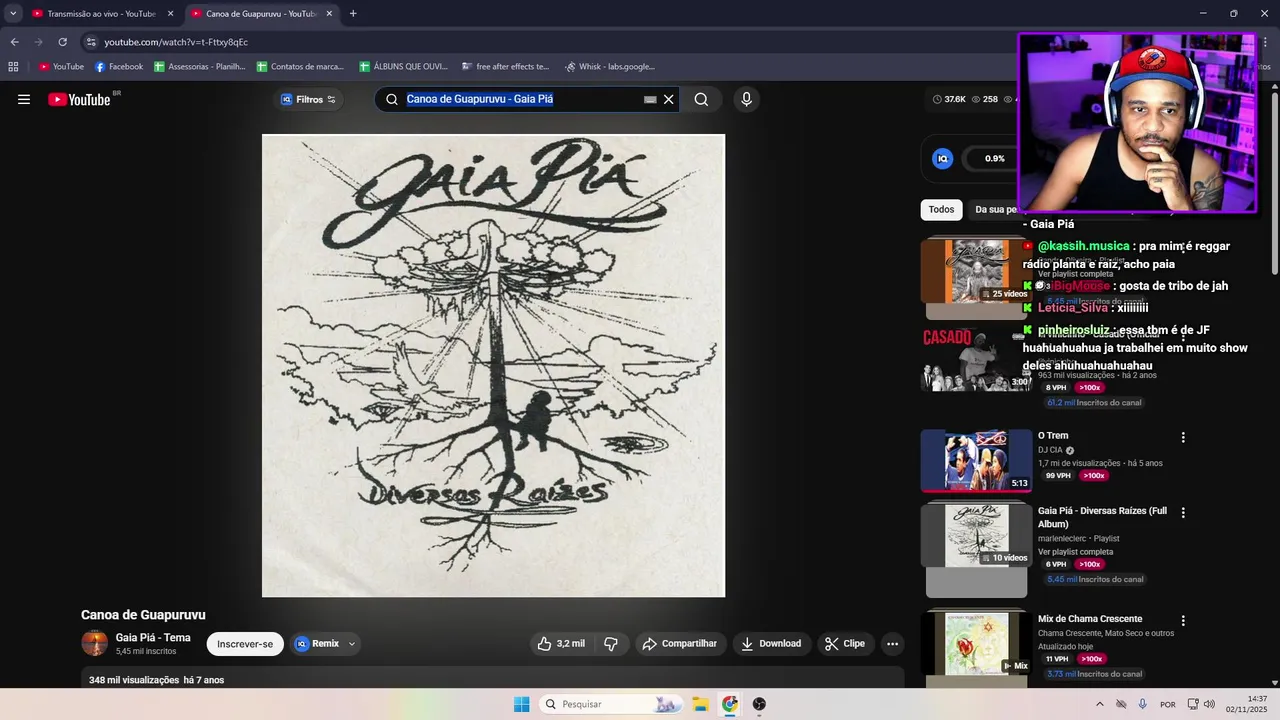Viewport: 1280px width, 720px height.
Task: Expand the Remix dropdown arrow
Action: tap(352, 644)
